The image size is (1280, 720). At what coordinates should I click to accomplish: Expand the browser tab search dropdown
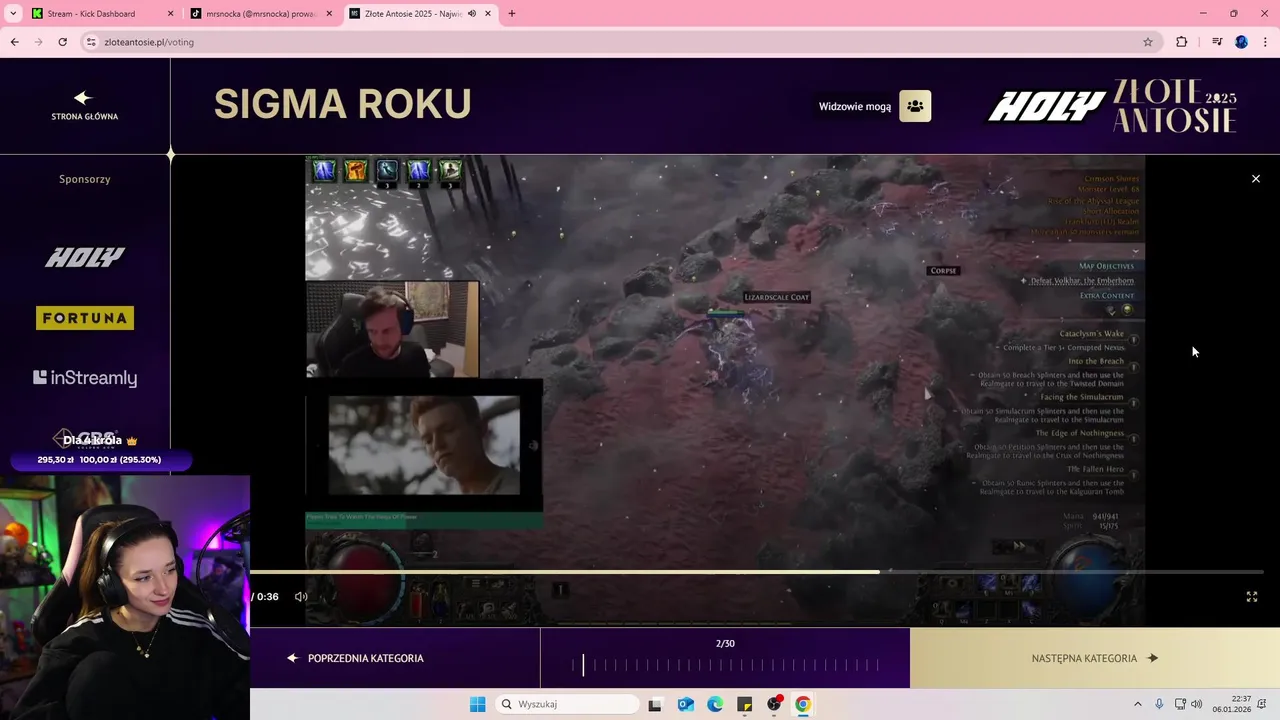[x=13, y=14]
